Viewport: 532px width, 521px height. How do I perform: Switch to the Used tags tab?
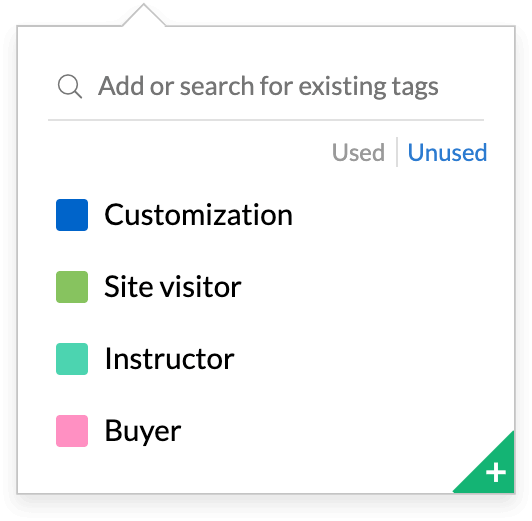tap(358, 152)
